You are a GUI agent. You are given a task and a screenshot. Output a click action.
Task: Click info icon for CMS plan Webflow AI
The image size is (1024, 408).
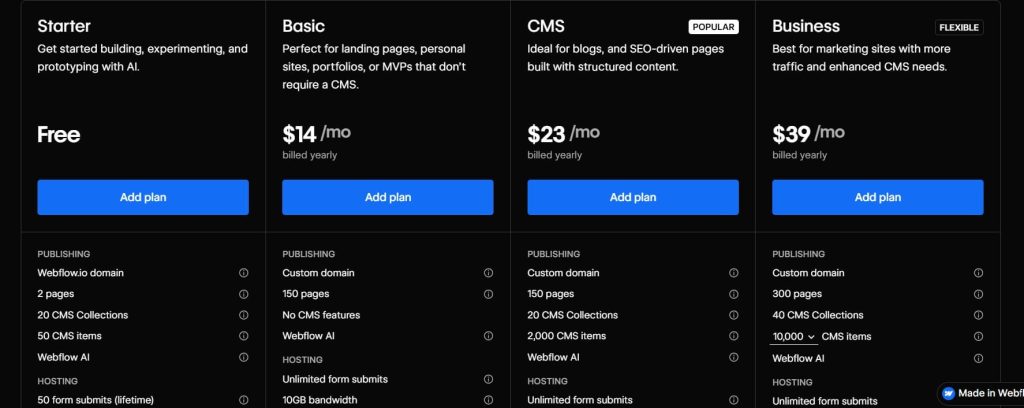(733, 357)
